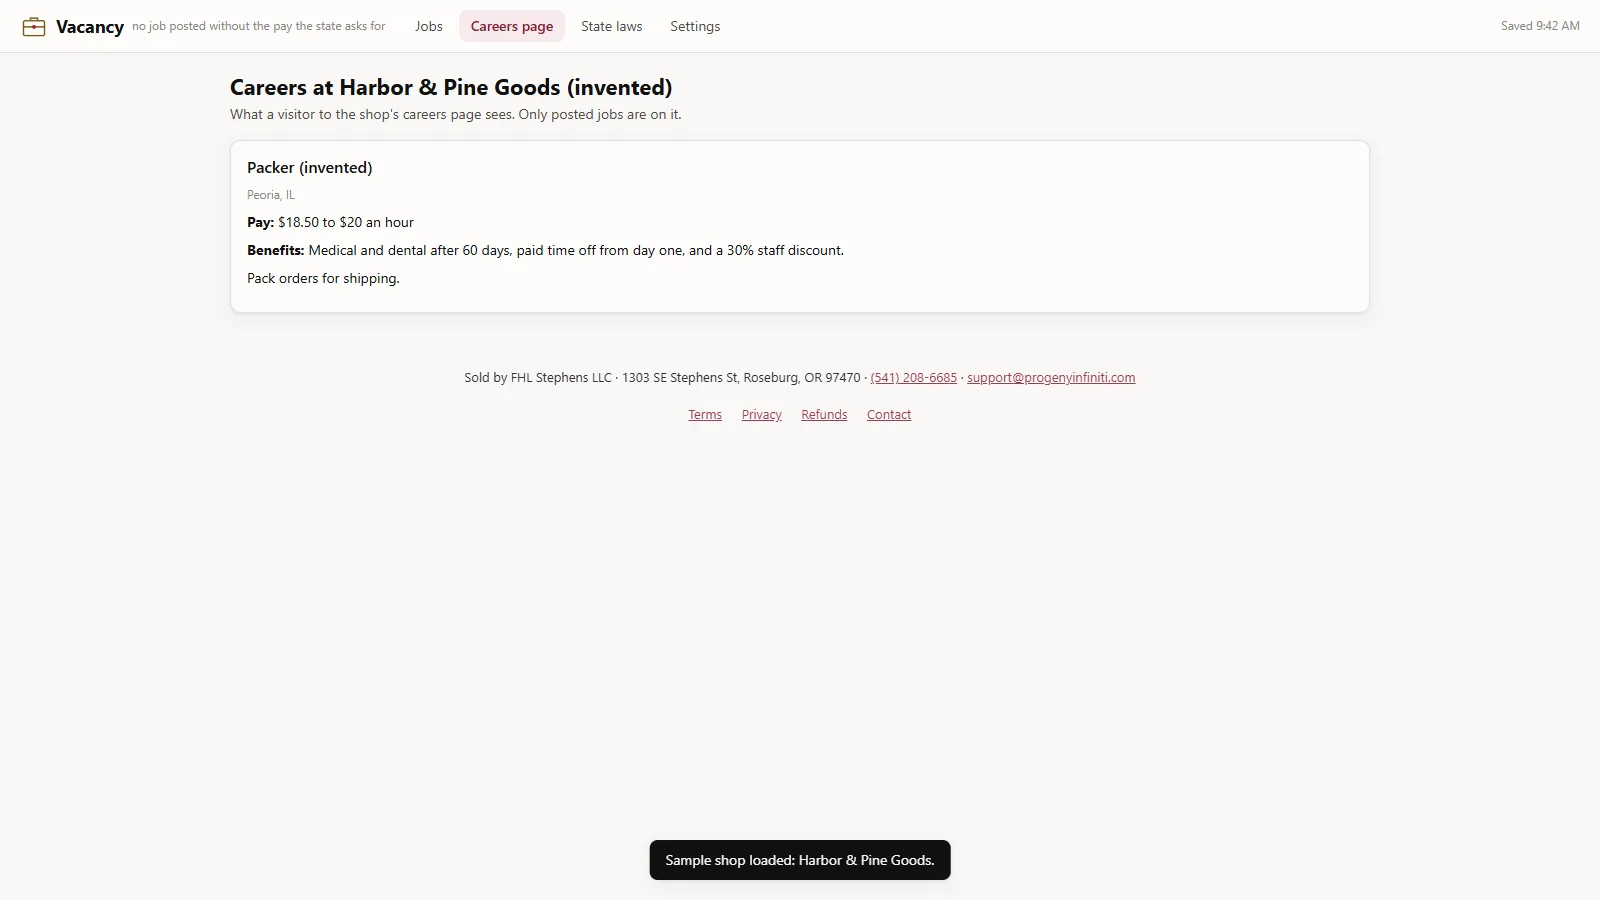The width and height of the screenshot is (1600, 900).
Task: Open the Terms footer link
Action: coord(705,415)
